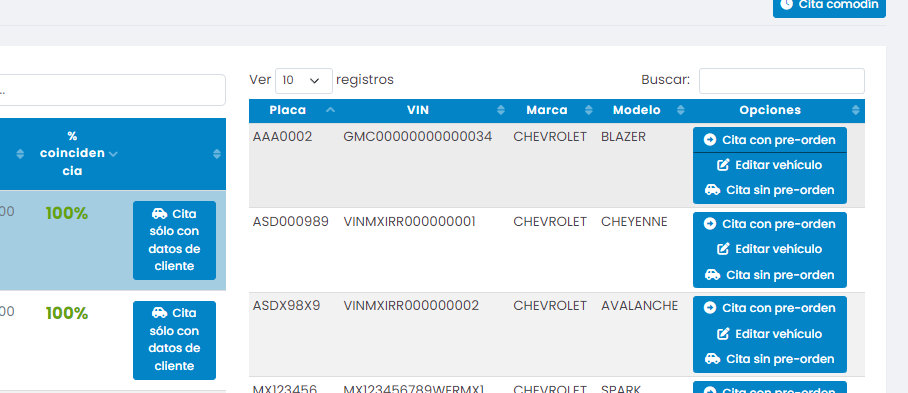Sort the Opciones column with its arrows

point(855,110)
